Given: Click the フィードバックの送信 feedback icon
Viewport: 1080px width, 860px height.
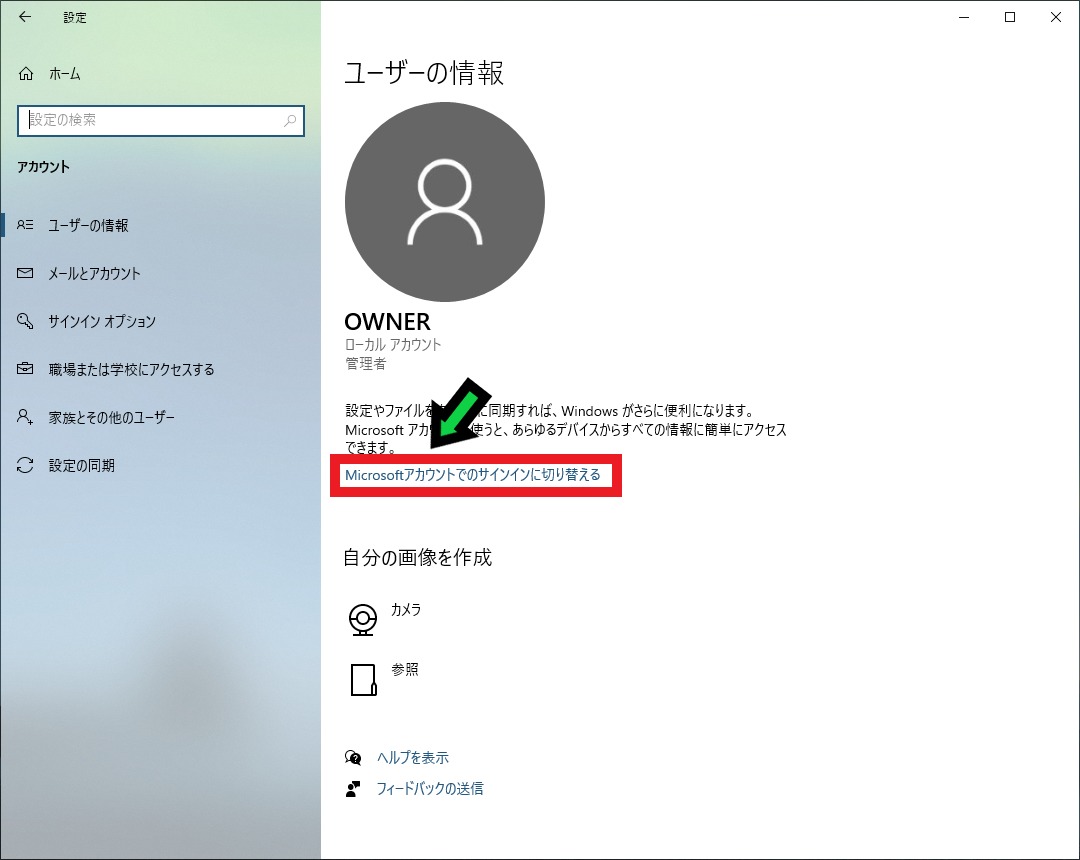Looking at the screenshot, I should (x=352, y=788).
